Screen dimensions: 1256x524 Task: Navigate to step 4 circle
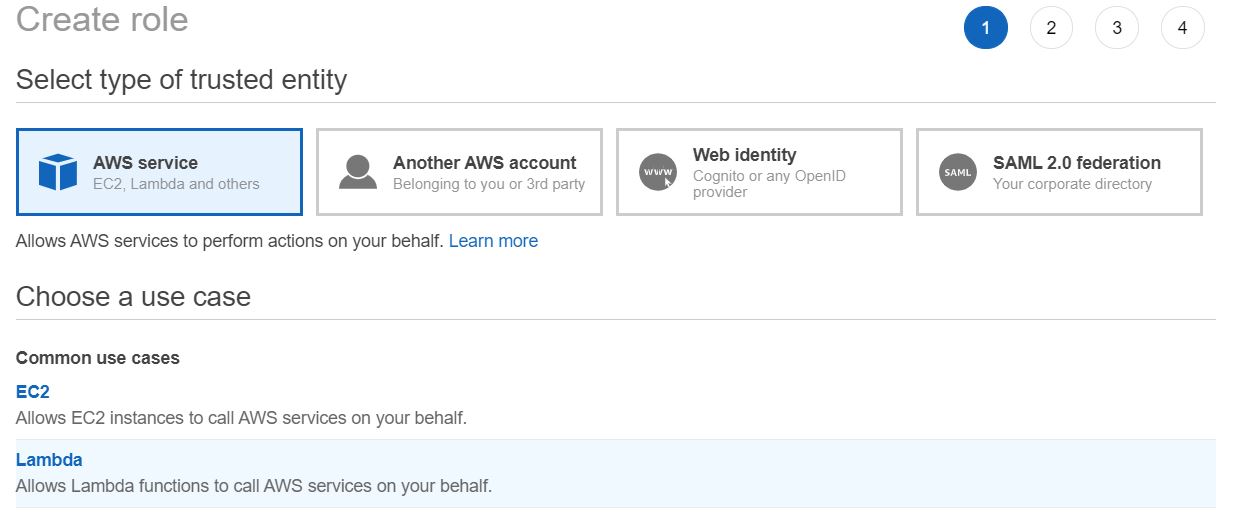click(x=1182, y=28)
